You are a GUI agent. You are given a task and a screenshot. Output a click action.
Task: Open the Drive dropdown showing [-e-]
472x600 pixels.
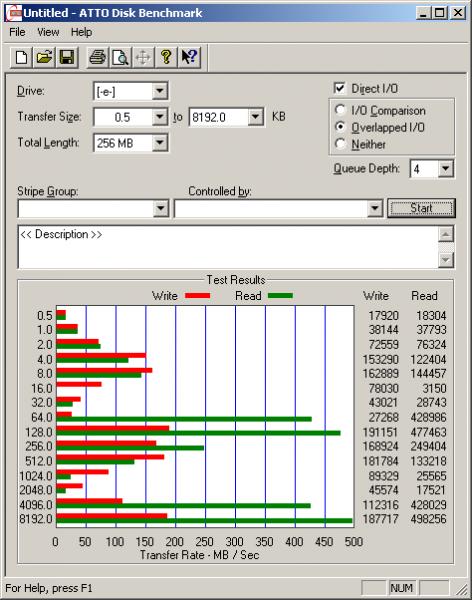click(x=159, y=91)
